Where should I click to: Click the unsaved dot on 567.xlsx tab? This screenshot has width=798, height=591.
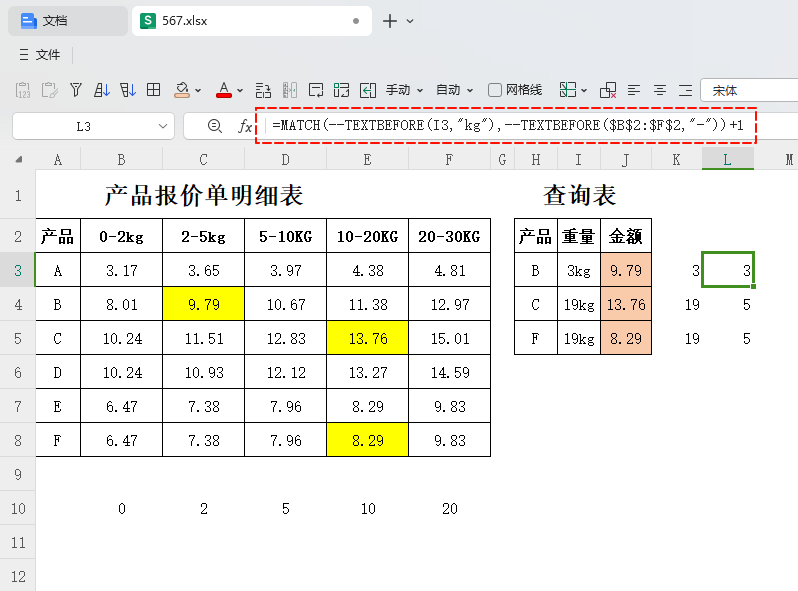pyautogui.click(x=356, y=21)
